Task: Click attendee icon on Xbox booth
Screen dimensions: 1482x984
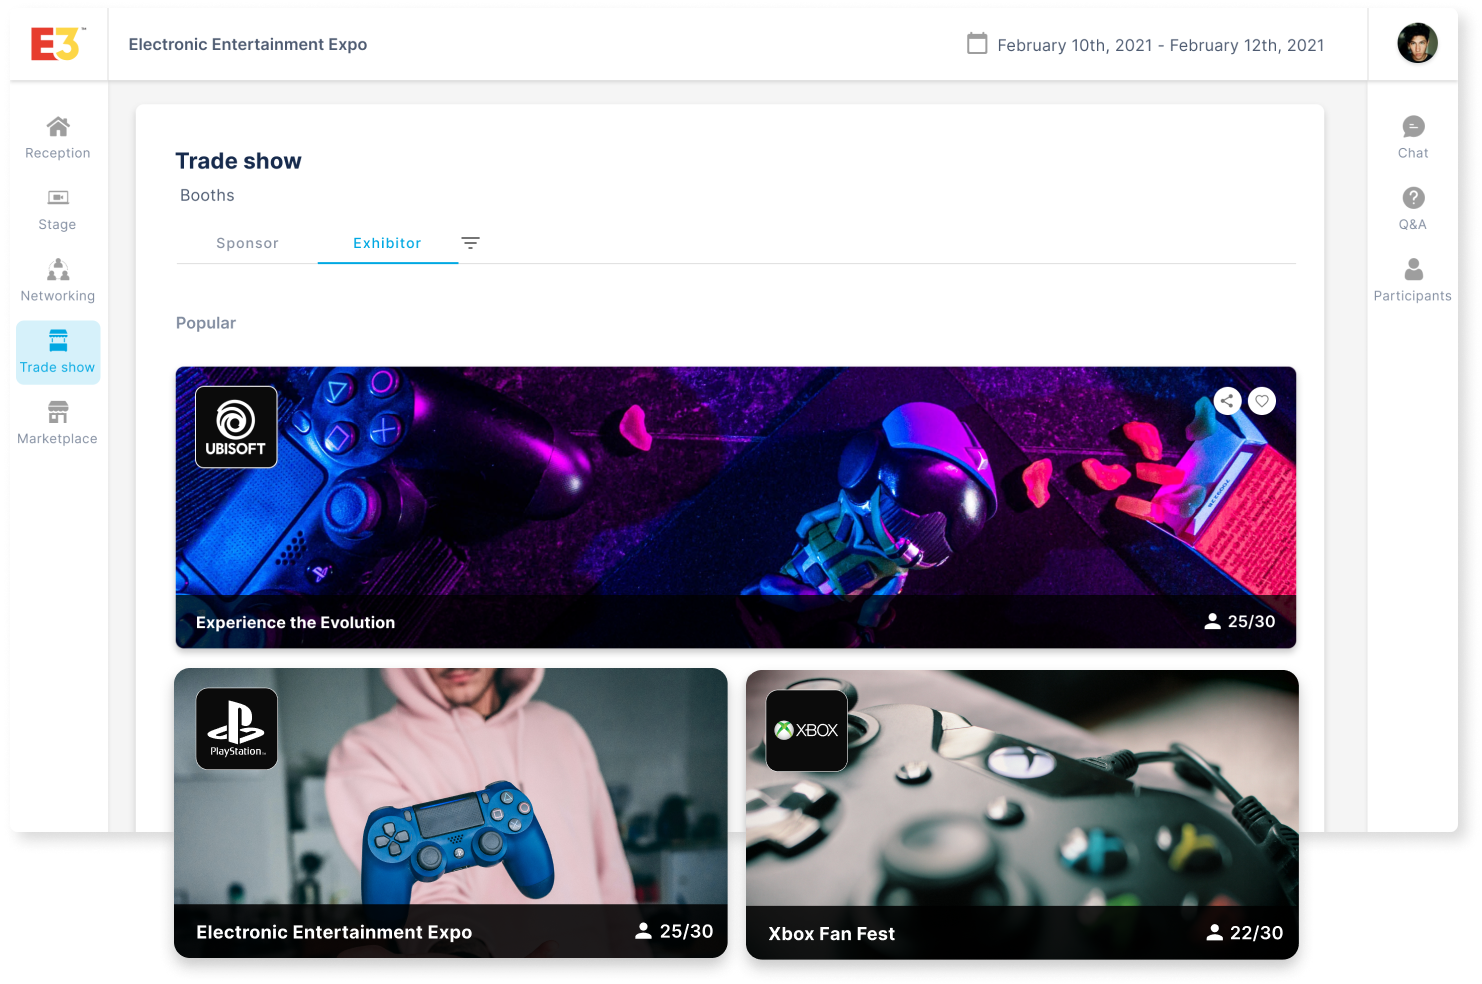Action: tap(1214, 933)
